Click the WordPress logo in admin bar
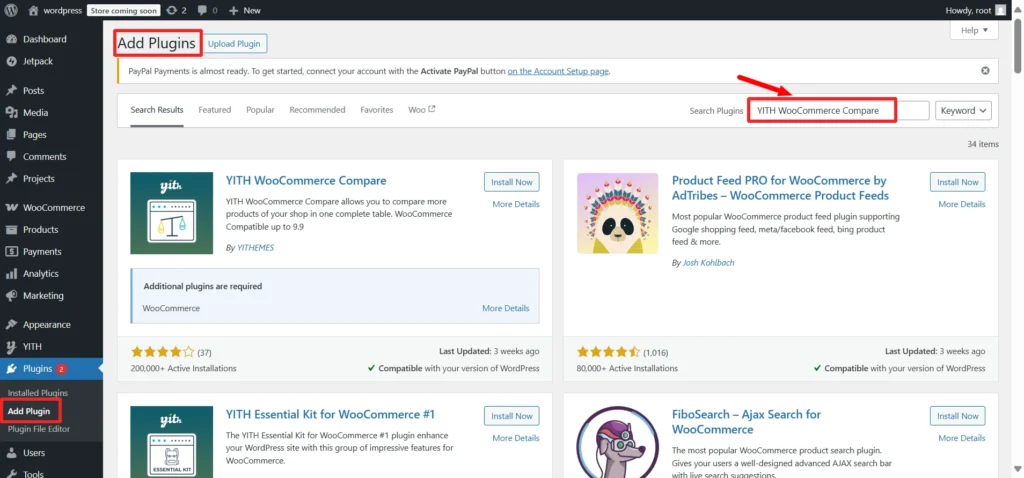Image resolution: width=1024 pixels, height=478 pixels. click(10, 10)
